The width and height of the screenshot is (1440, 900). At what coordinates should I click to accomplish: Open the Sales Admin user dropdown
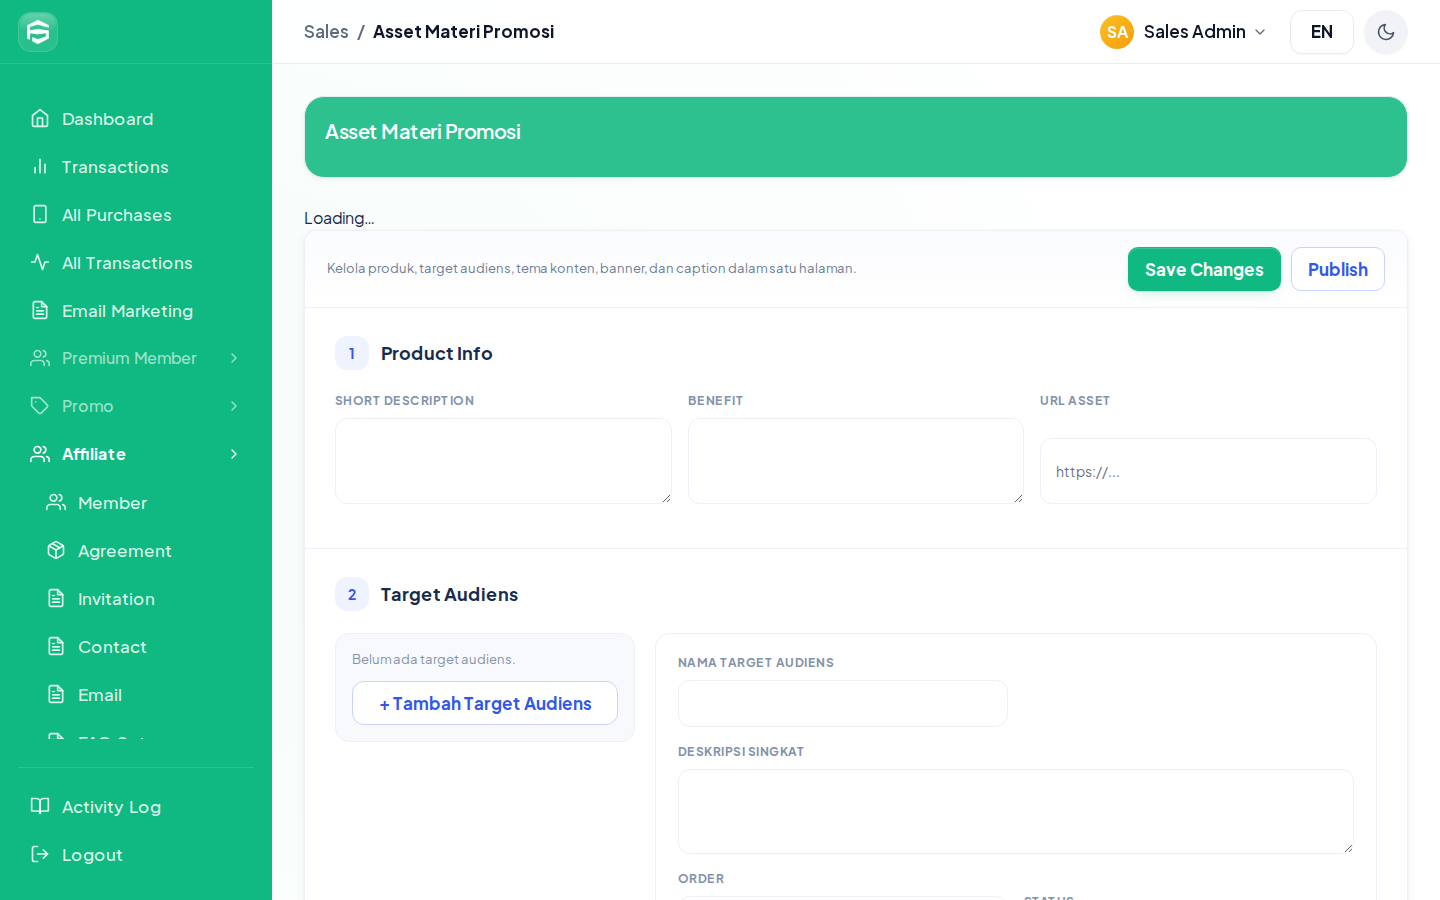tap(1184, 32)
